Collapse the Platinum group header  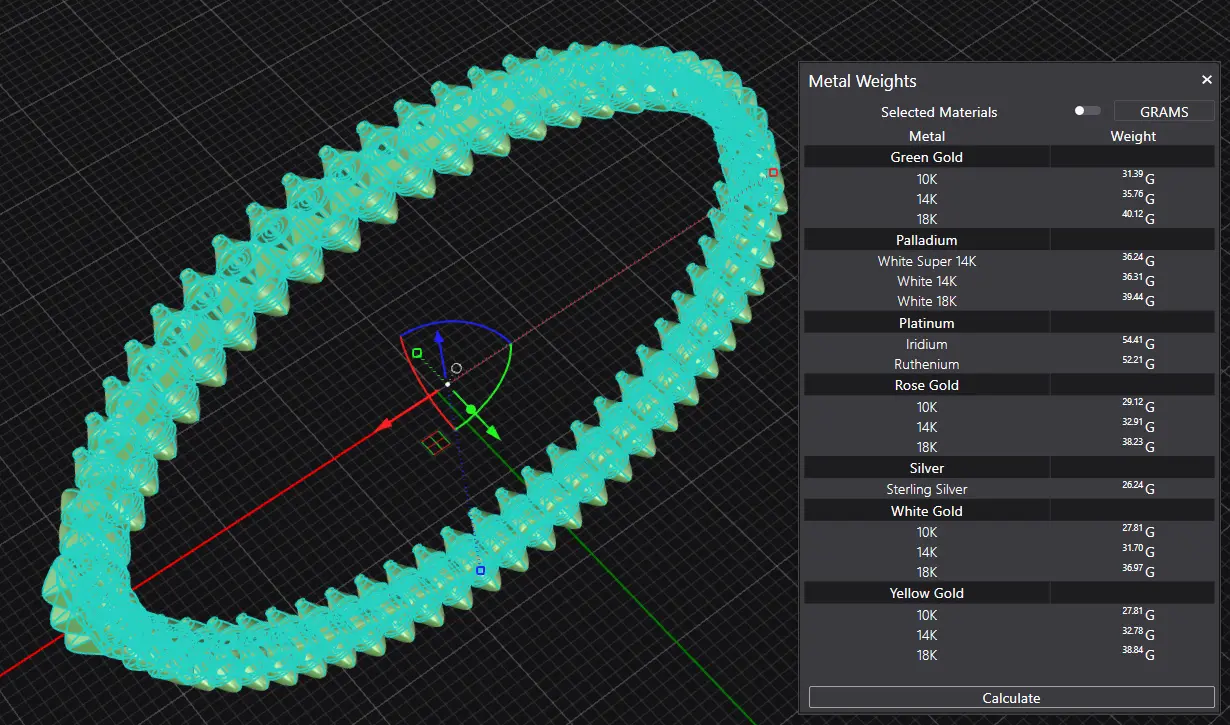tap(926, 323)
